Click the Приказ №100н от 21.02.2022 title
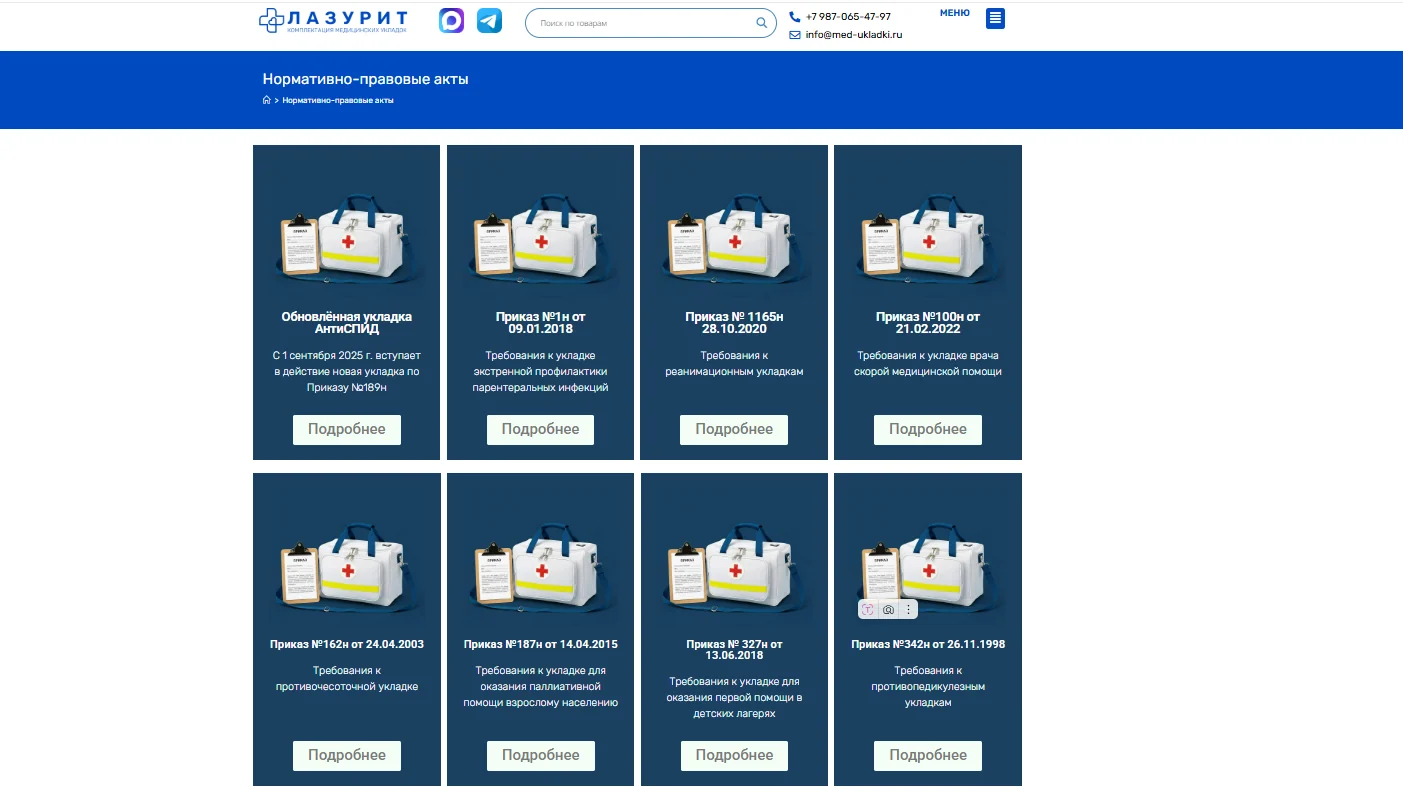Screen dimensions: 1403x793 click(927, 323)
